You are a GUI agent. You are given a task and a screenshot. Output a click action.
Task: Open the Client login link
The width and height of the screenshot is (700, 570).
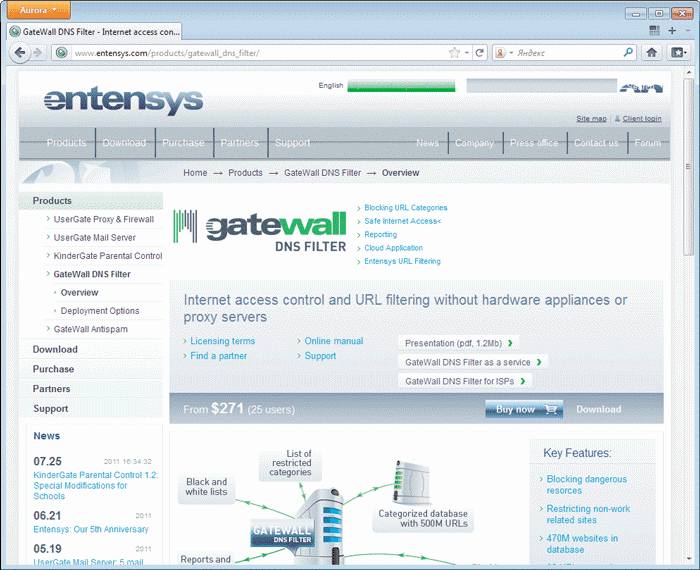point(642,118)
